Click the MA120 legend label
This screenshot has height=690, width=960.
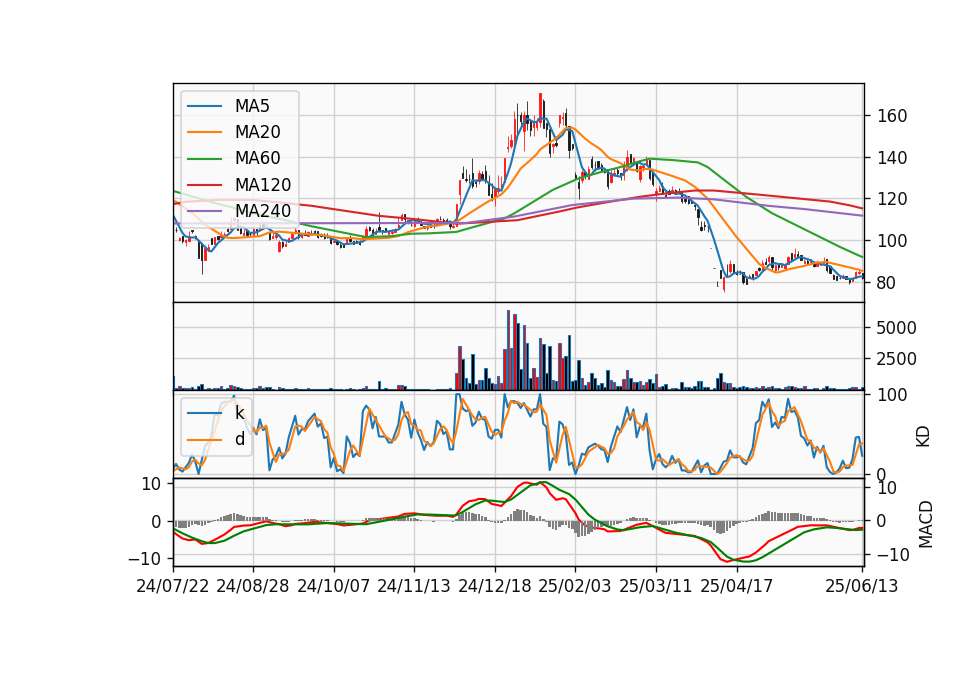coord(263,185)
